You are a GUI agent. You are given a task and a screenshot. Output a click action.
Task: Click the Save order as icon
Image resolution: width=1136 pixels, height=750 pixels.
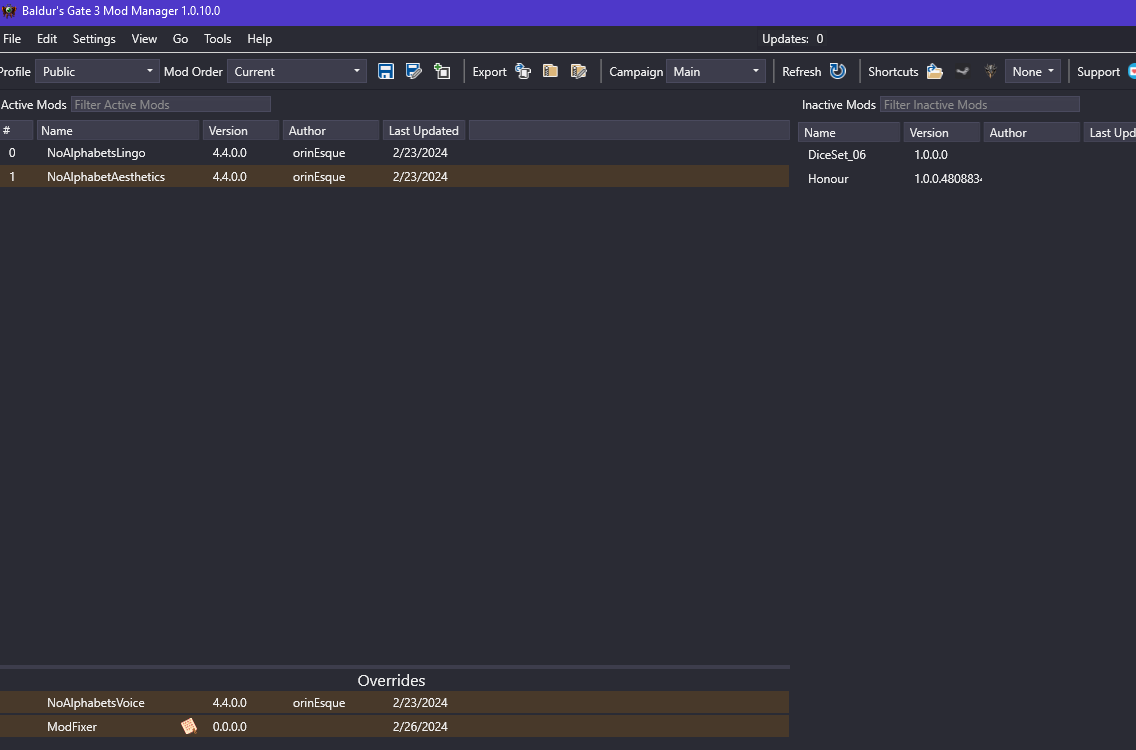pos(414,71)
